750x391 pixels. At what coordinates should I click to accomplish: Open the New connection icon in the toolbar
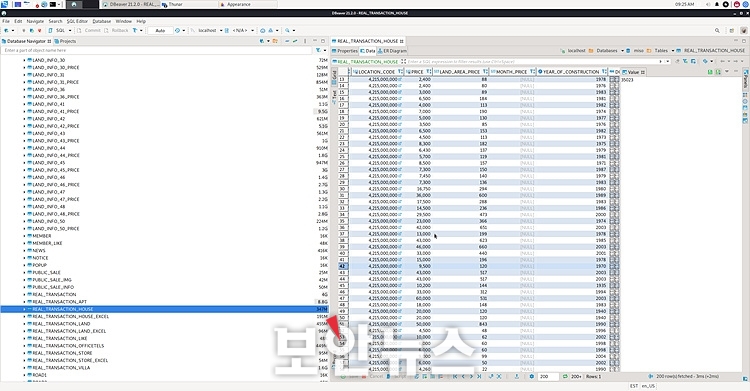click(x=6, y=31)
